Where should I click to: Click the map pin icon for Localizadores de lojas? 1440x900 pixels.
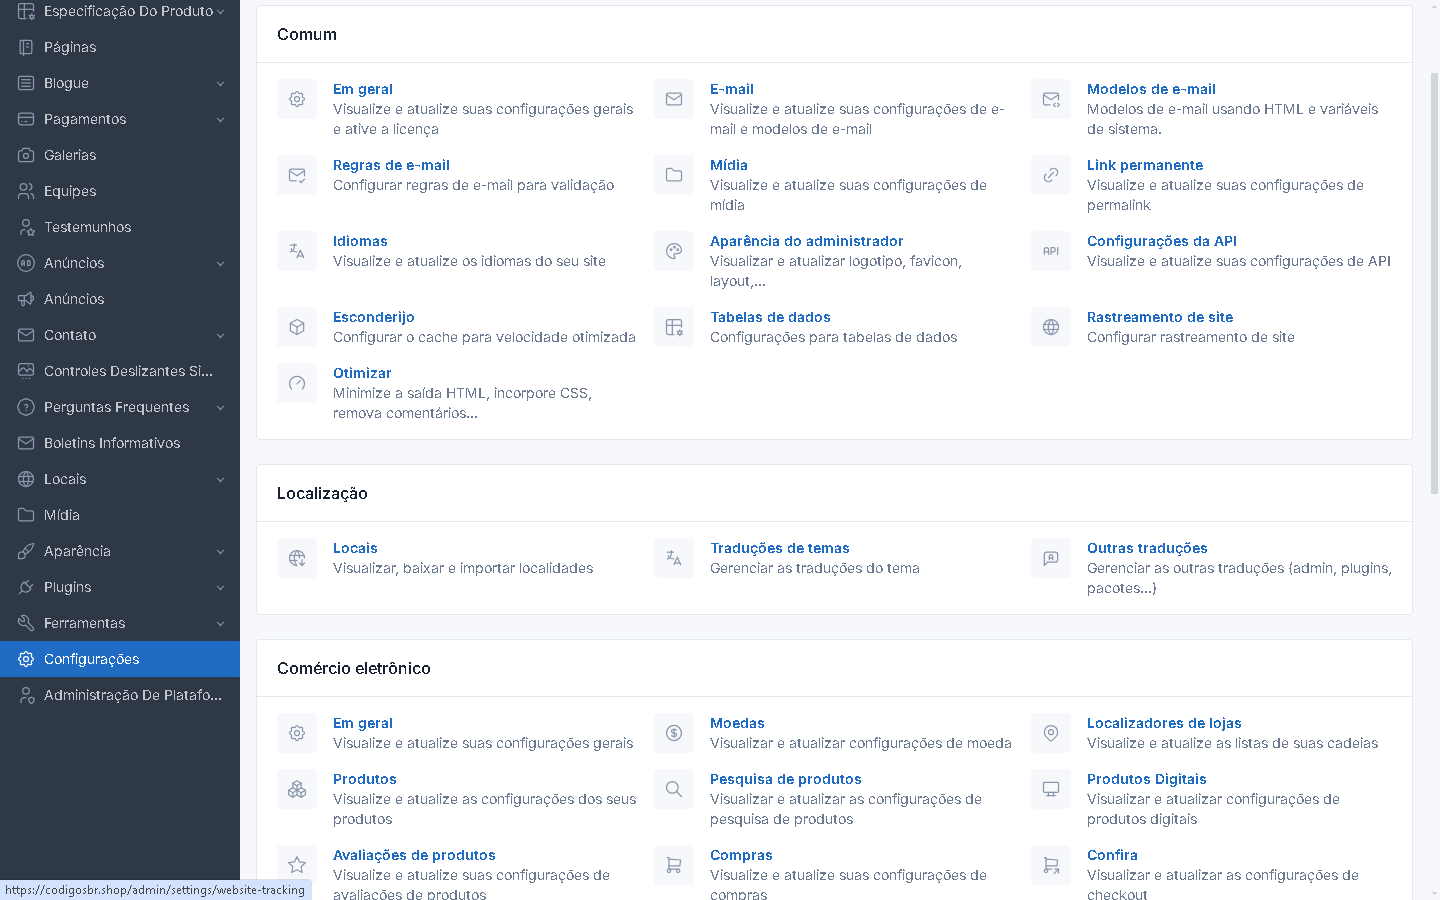click(x=1051, y=733)
